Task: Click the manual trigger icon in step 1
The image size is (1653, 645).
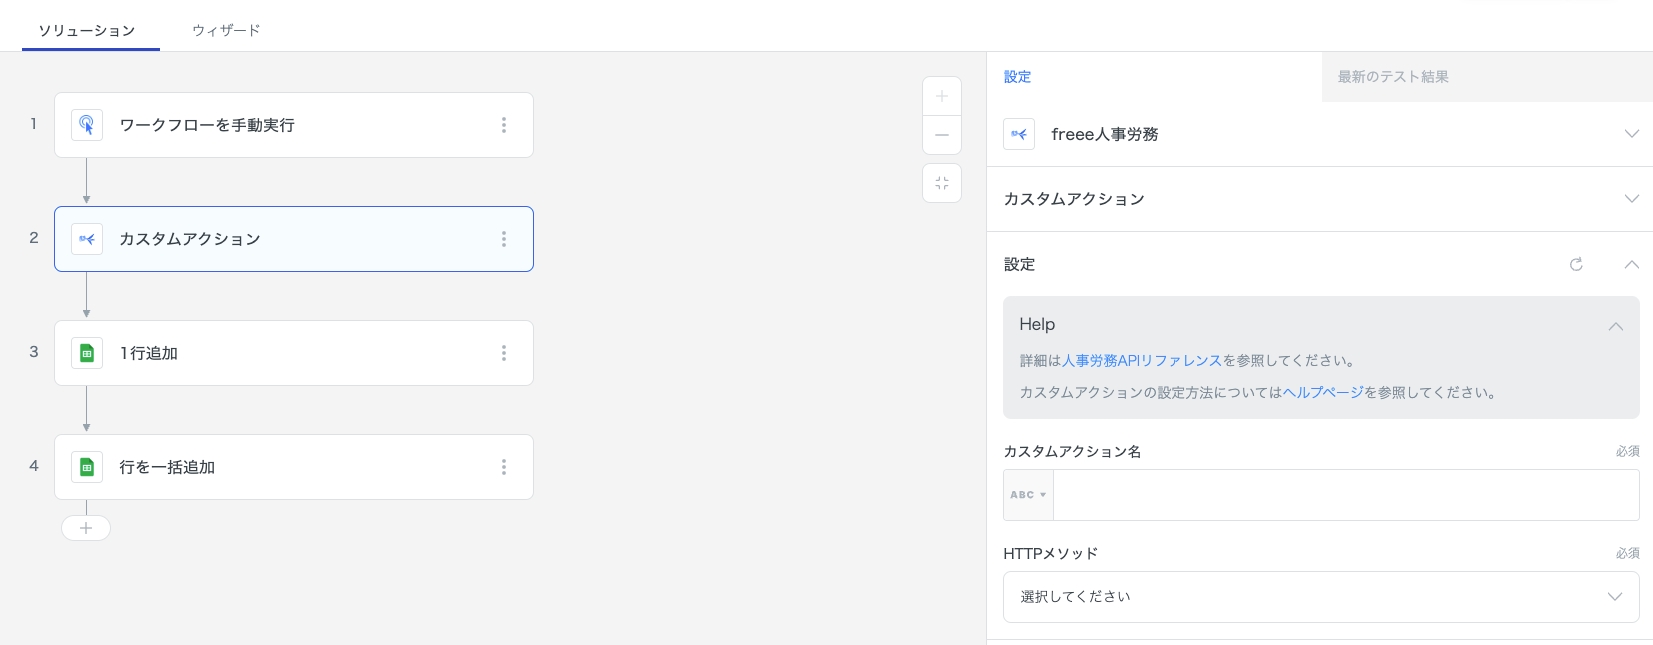Action: click(x=87, y=125)
